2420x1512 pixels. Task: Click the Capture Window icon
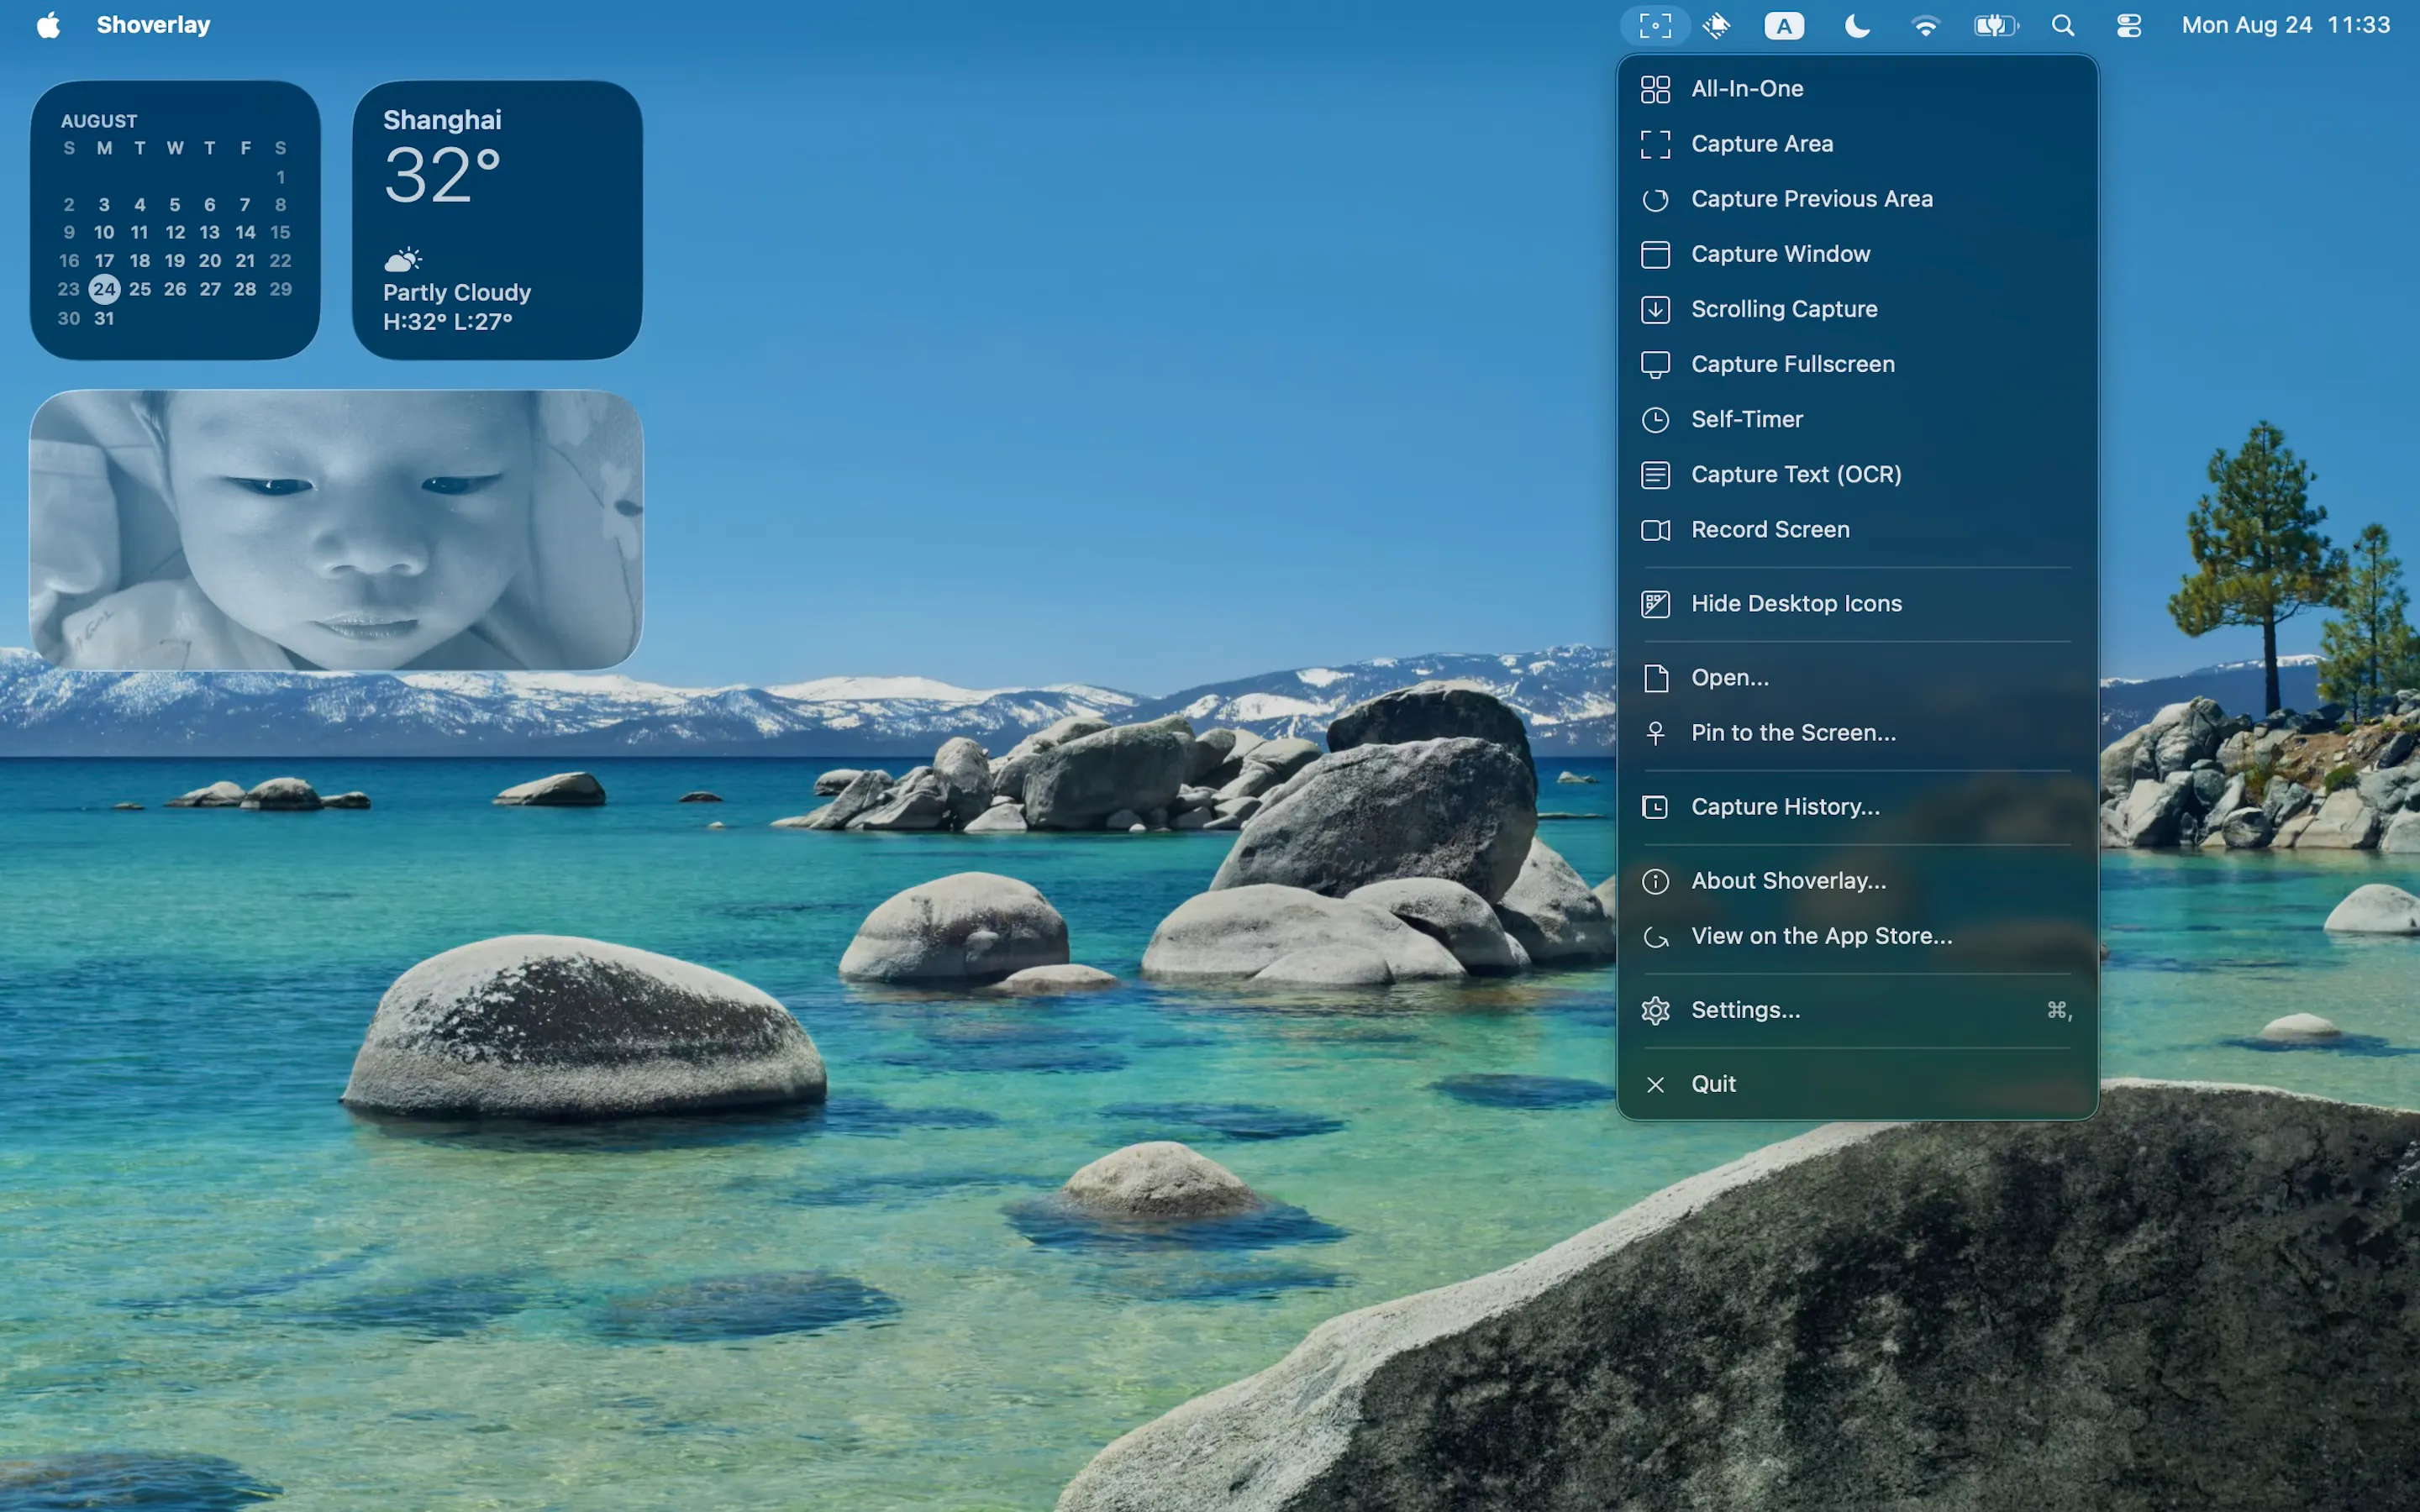1655,254
